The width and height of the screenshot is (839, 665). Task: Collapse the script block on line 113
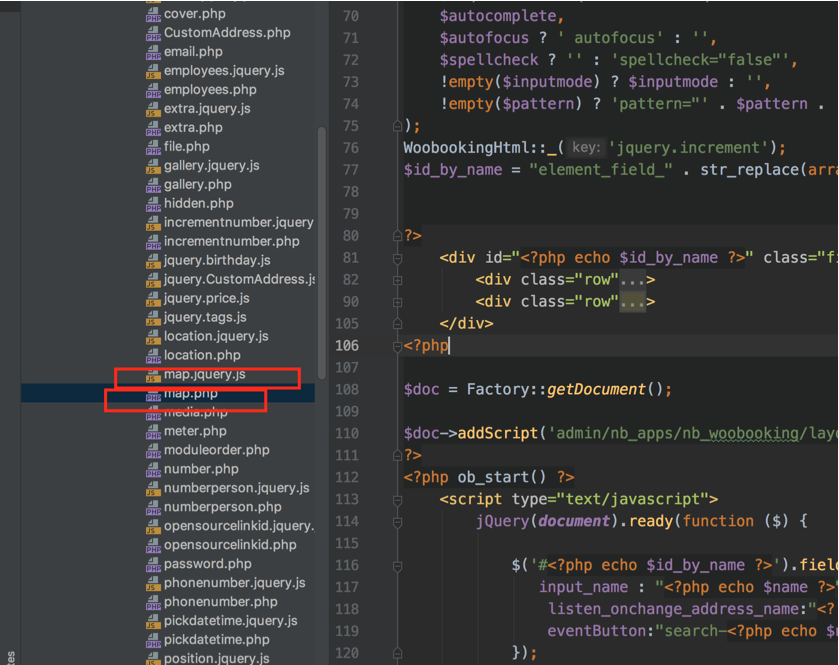[x=397, y=499]
